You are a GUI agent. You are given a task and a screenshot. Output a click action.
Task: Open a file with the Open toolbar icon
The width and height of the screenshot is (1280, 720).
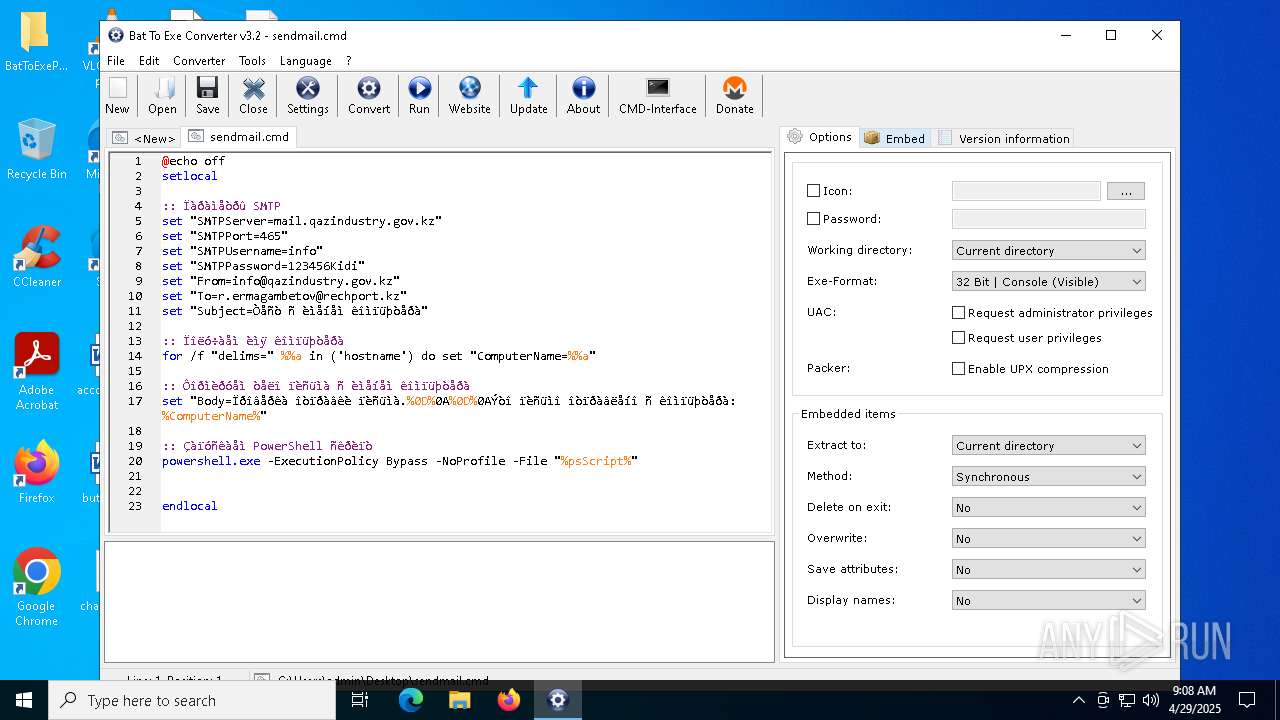(162, 96)
